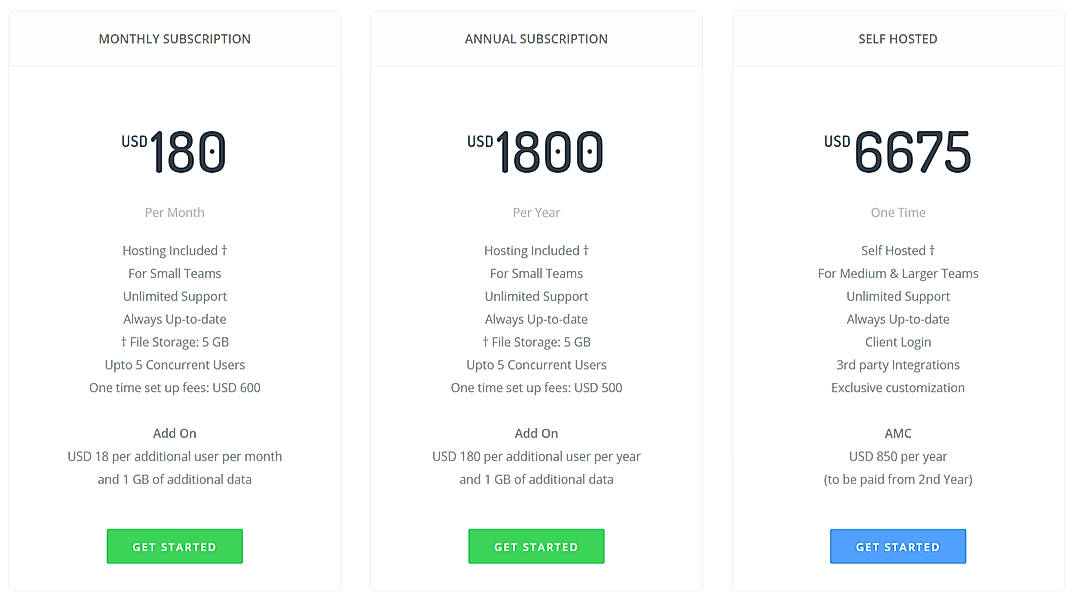The width and height of the screenshot is (1070, 599).
Task: Click the Per Month label
Action: click(x=174, y=212)
